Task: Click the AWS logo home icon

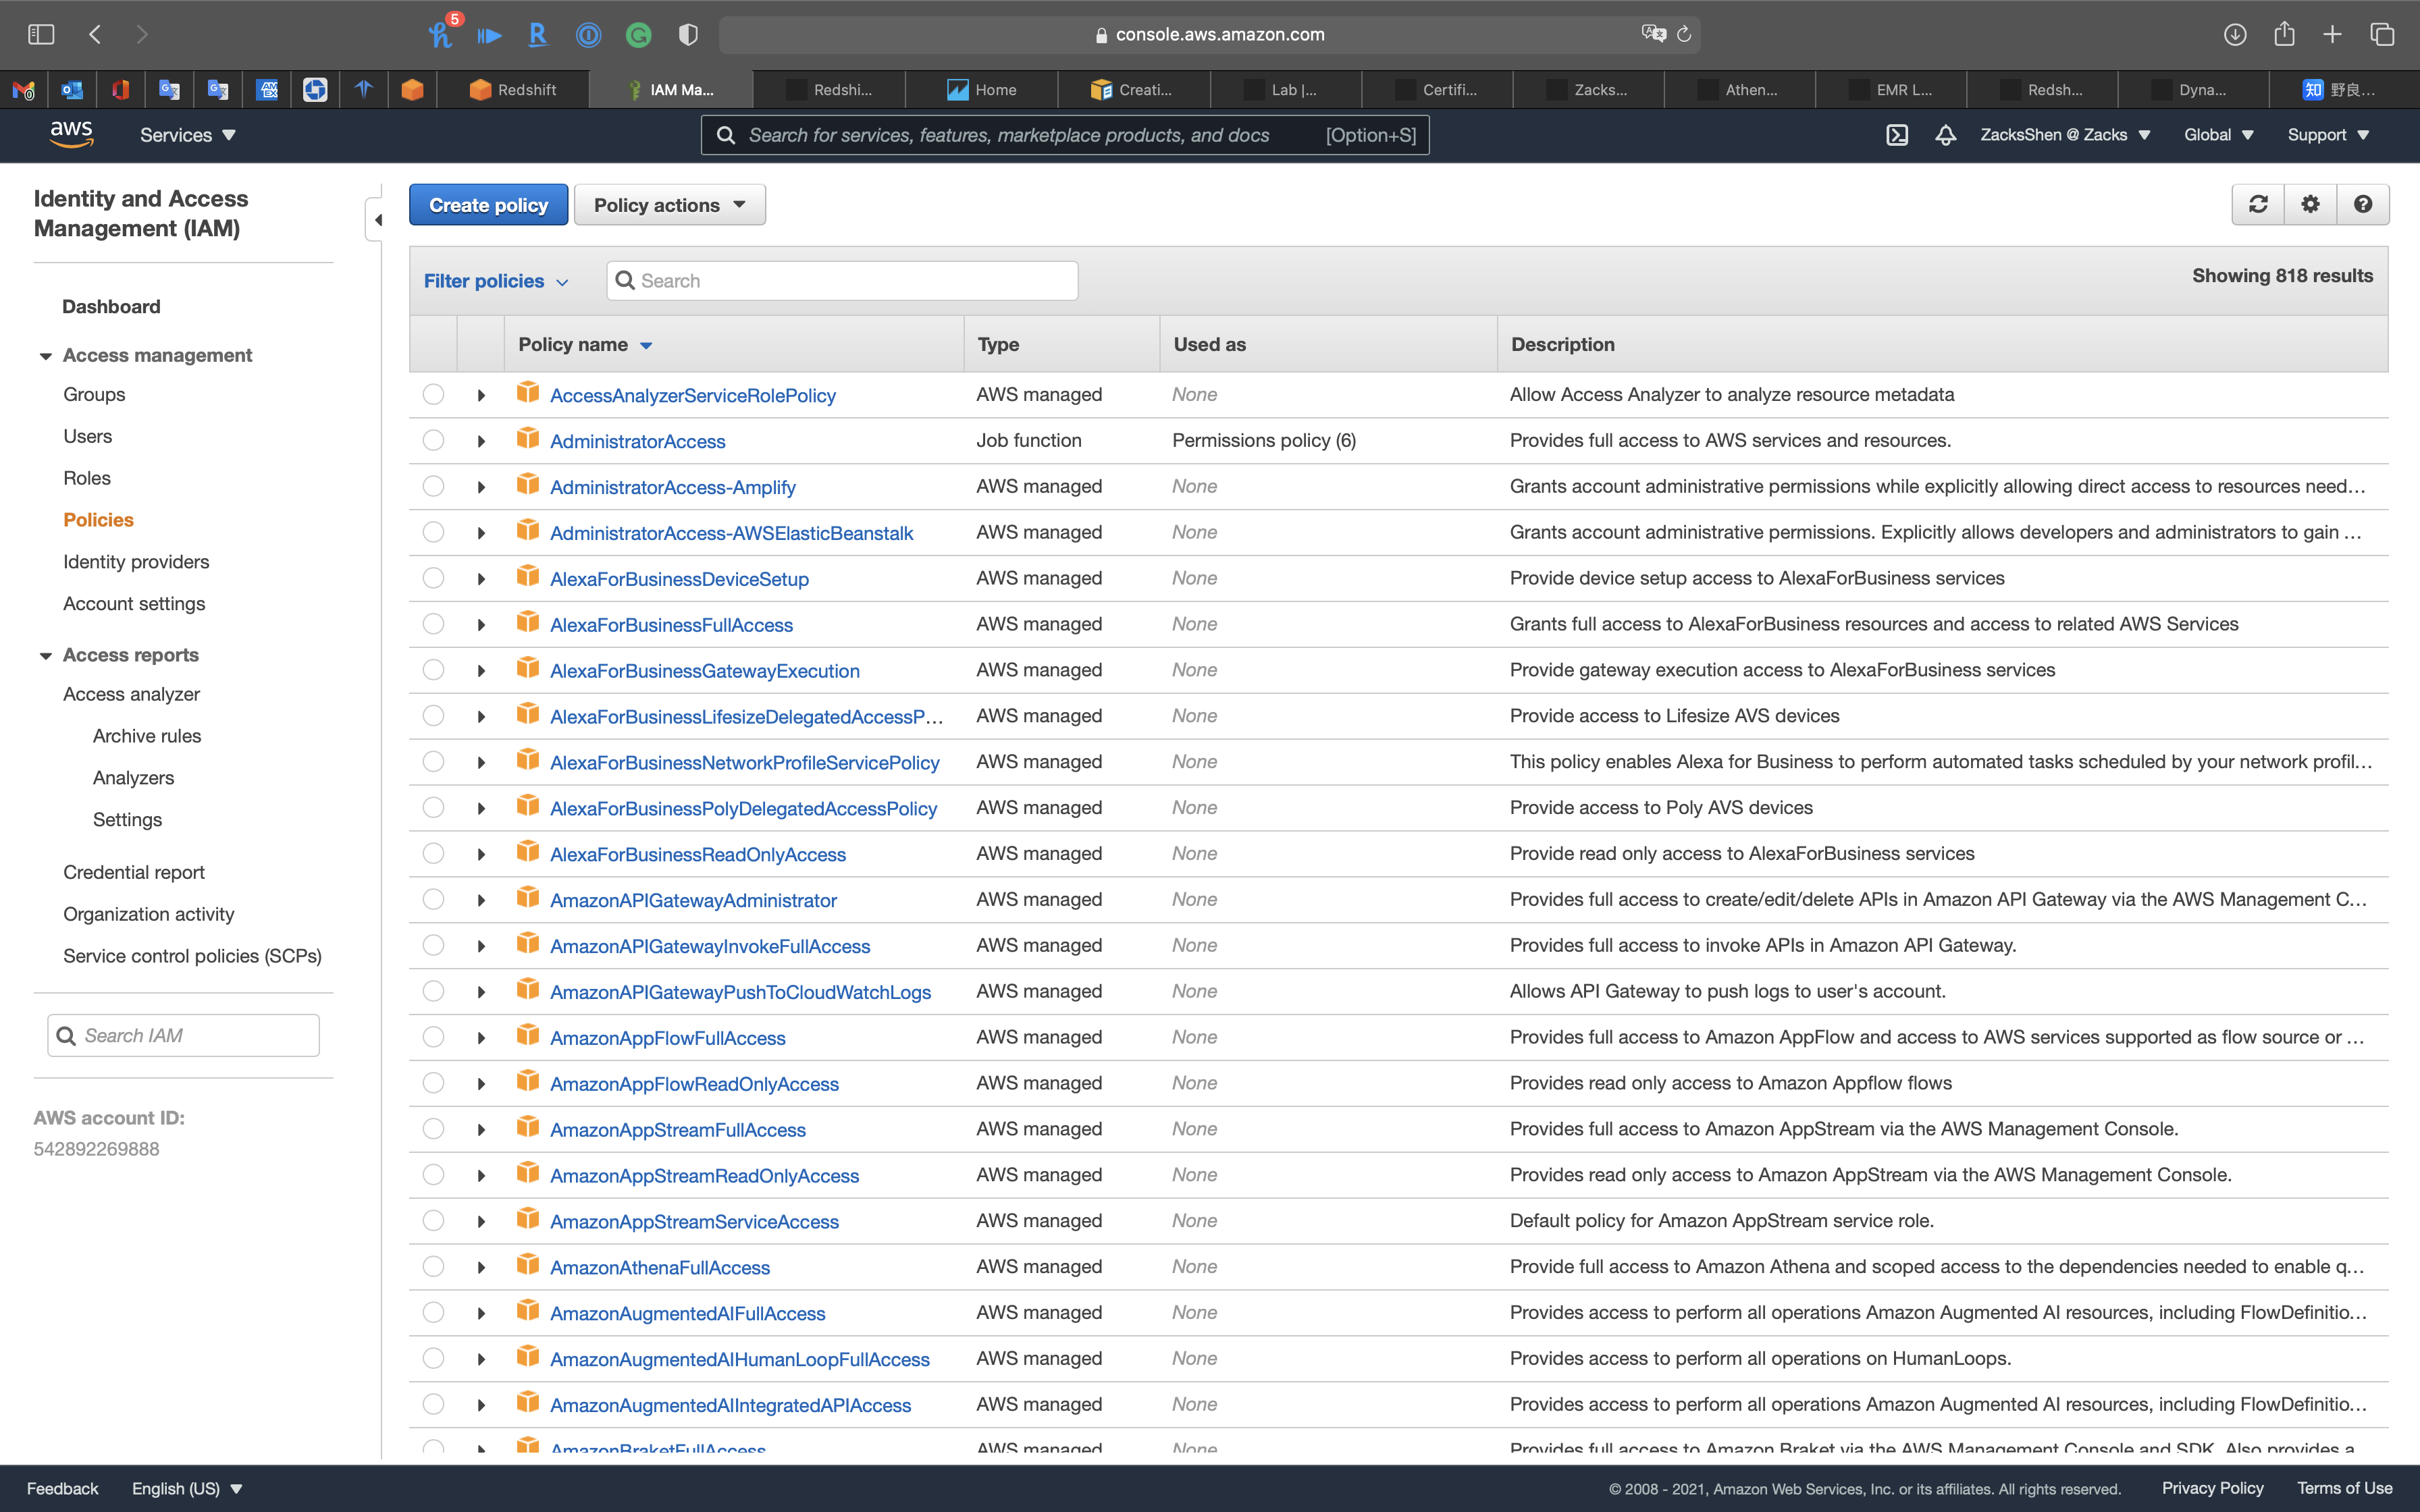Action: (71, 134)
